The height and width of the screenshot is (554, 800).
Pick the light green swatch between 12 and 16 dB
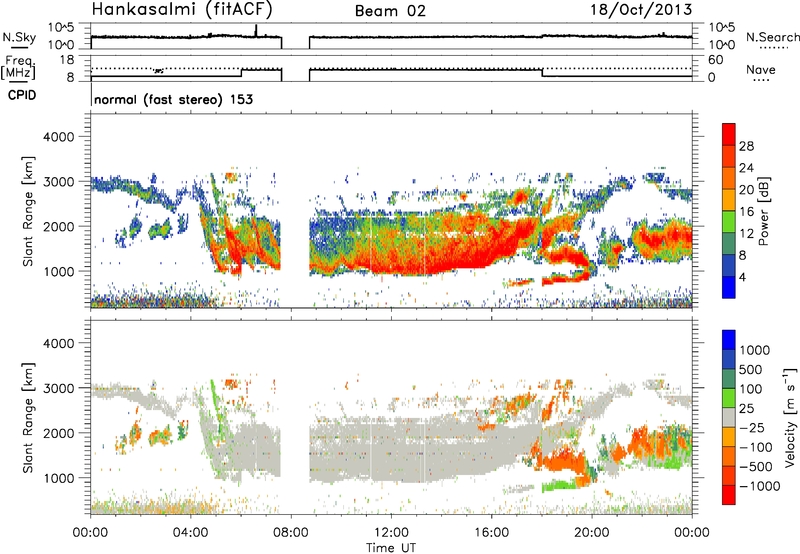point(729,221)
